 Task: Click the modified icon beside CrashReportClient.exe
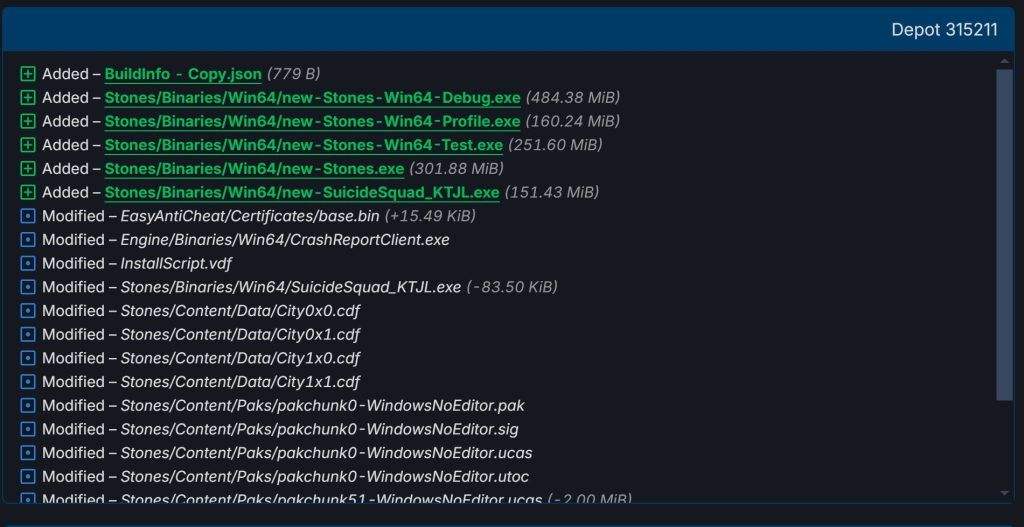[28, 240]
